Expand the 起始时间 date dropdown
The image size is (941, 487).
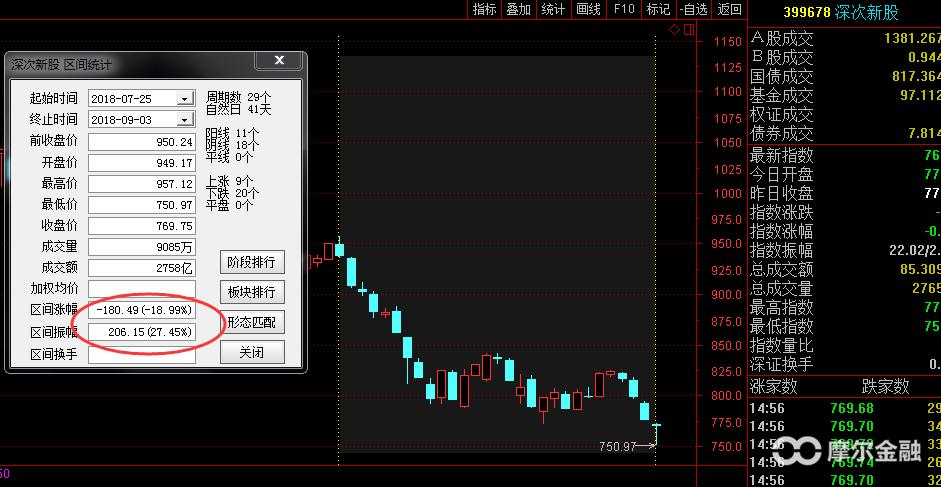(x=186, y=98)
